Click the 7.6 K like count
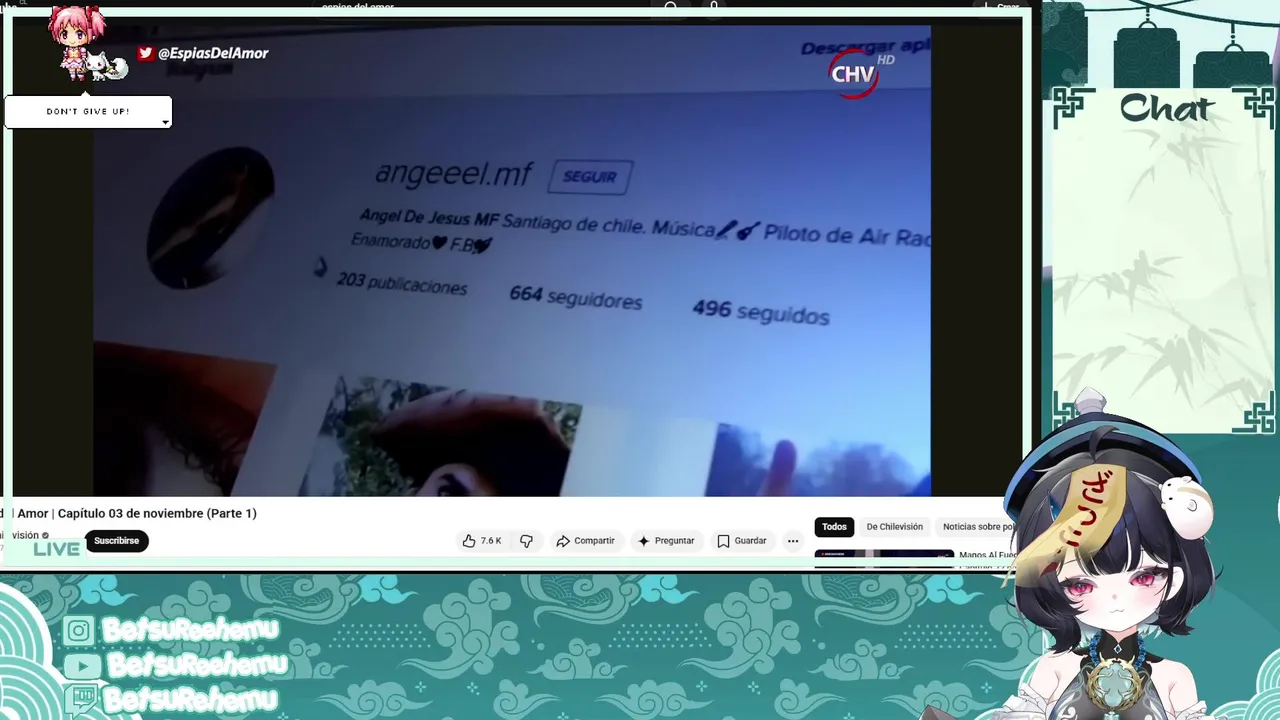The image size is (1280, 720). (x=491, y=541)
